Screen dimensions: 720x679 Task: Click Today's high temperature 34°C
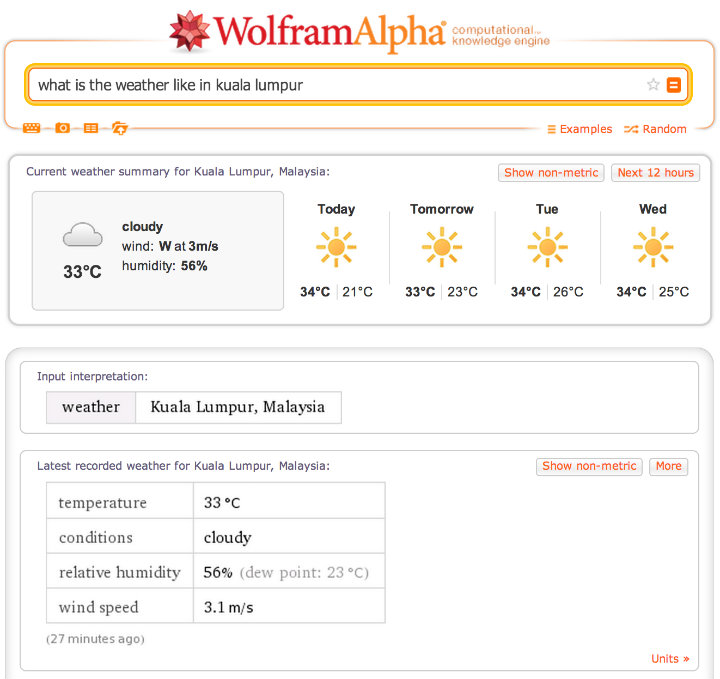[315, 292]
